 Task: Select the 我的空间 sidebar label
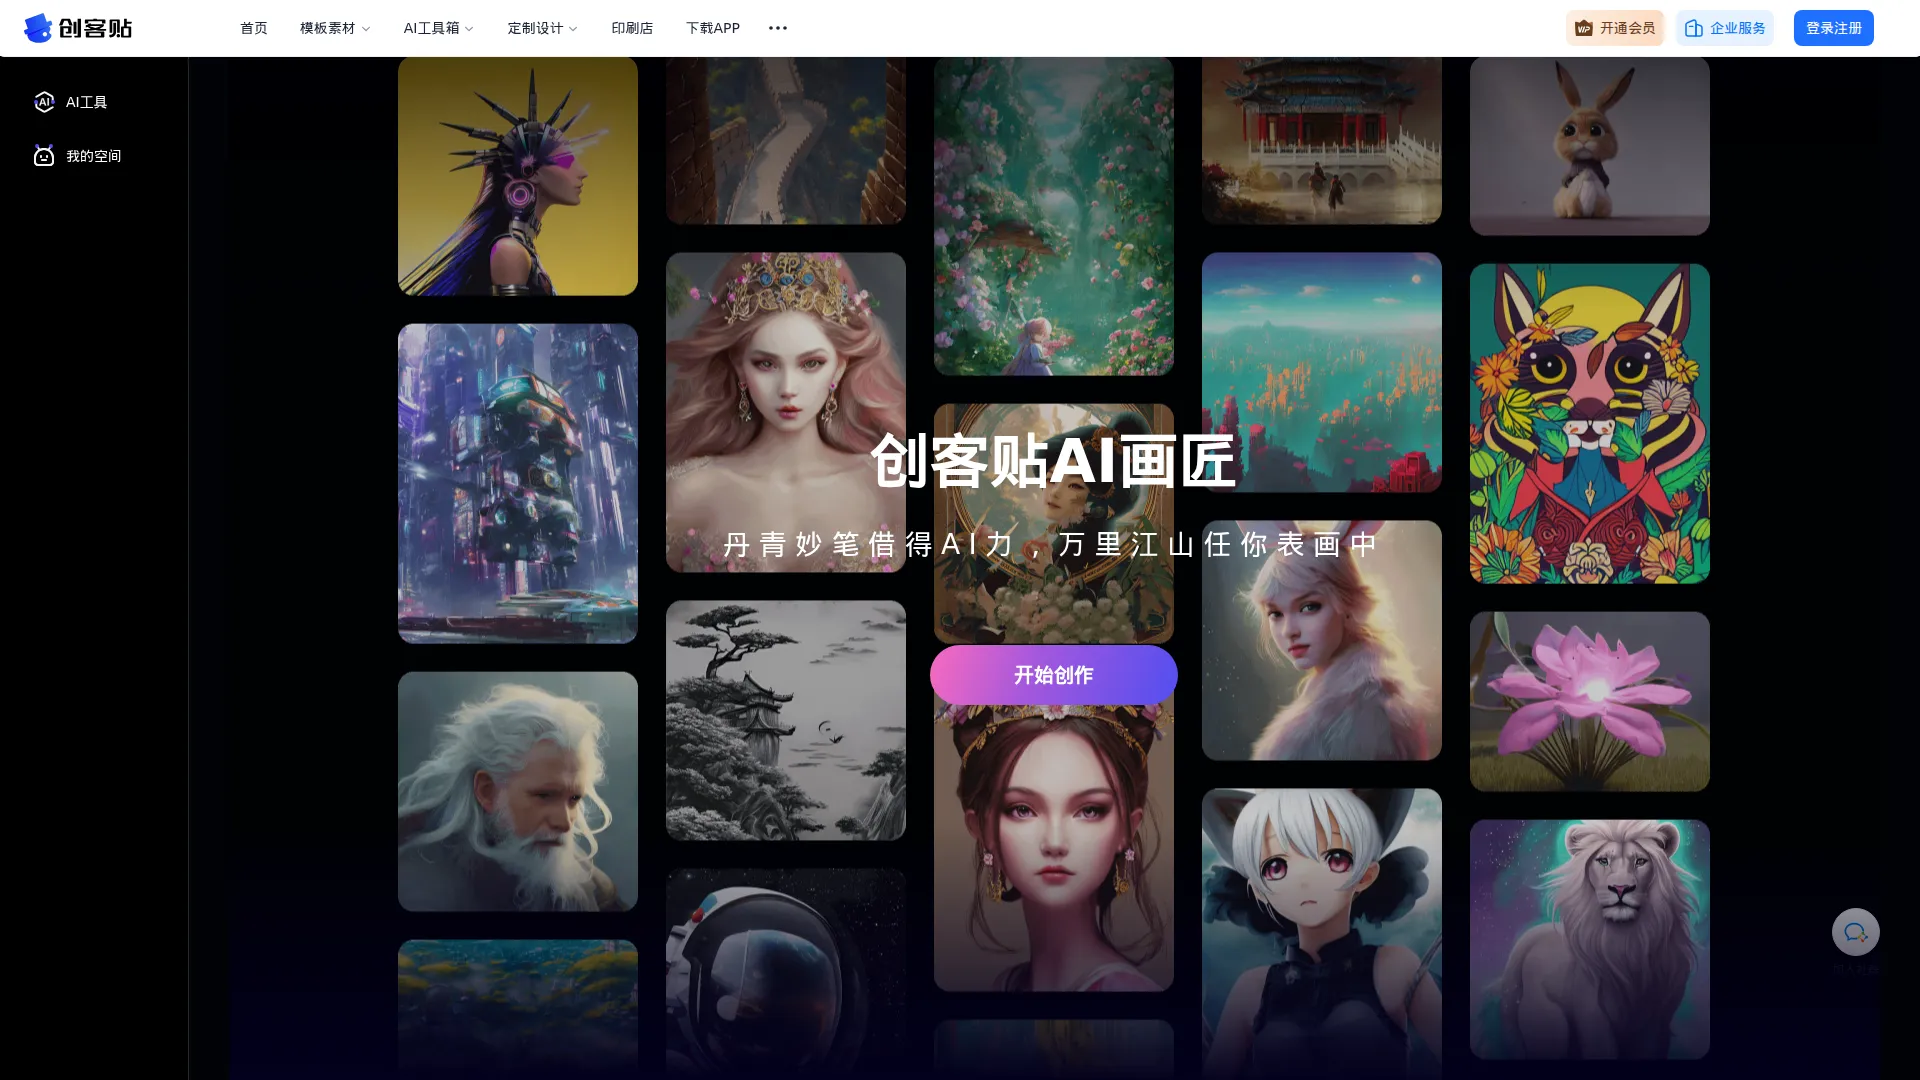click(94, 156)
